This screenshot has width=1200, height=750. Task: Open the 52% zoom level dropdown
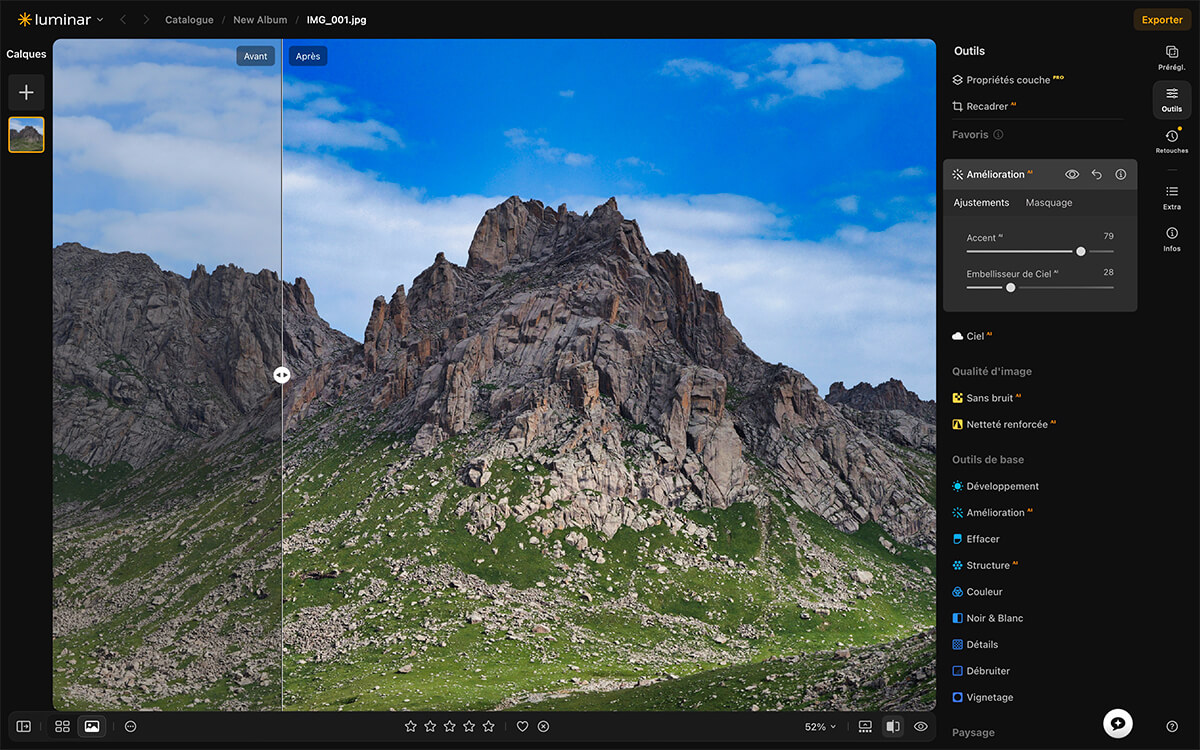click(x=820, y=727)
